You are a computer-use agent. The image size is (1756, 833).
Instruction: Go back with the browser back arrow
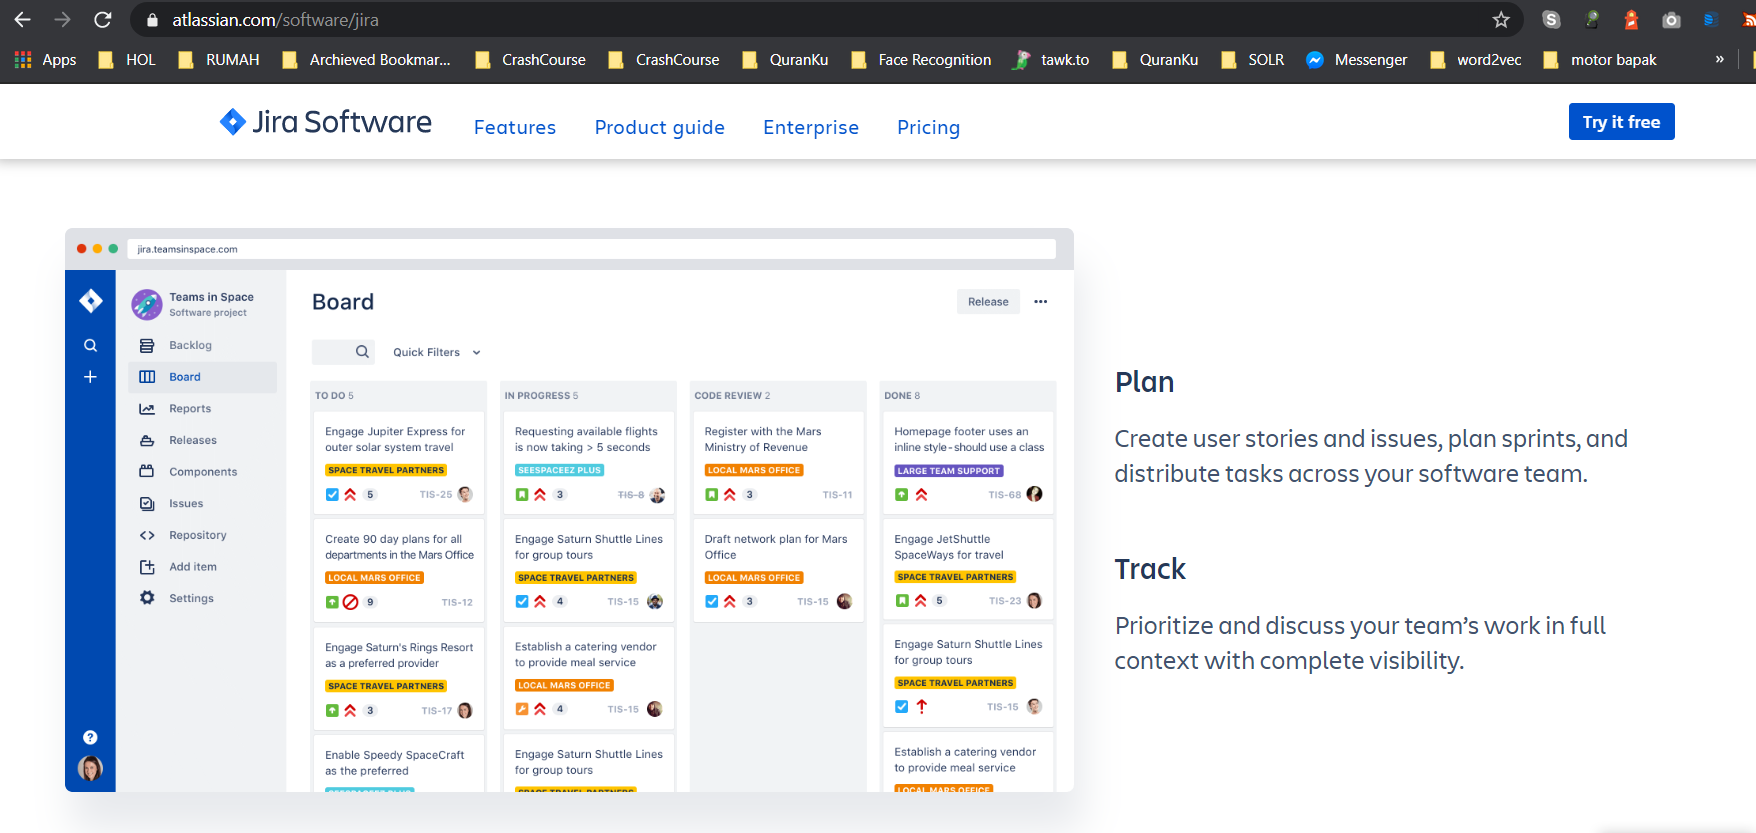tap(22, 20)
